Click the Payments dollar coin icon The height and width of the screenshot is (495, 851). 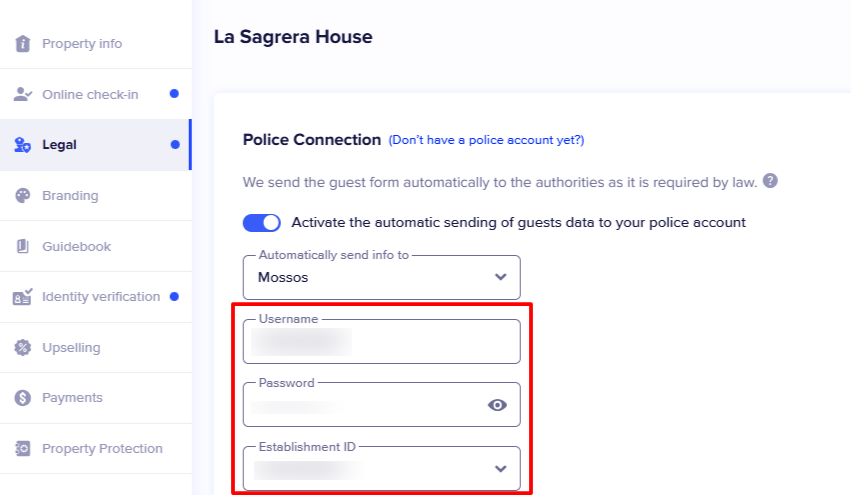coord(23,398)
